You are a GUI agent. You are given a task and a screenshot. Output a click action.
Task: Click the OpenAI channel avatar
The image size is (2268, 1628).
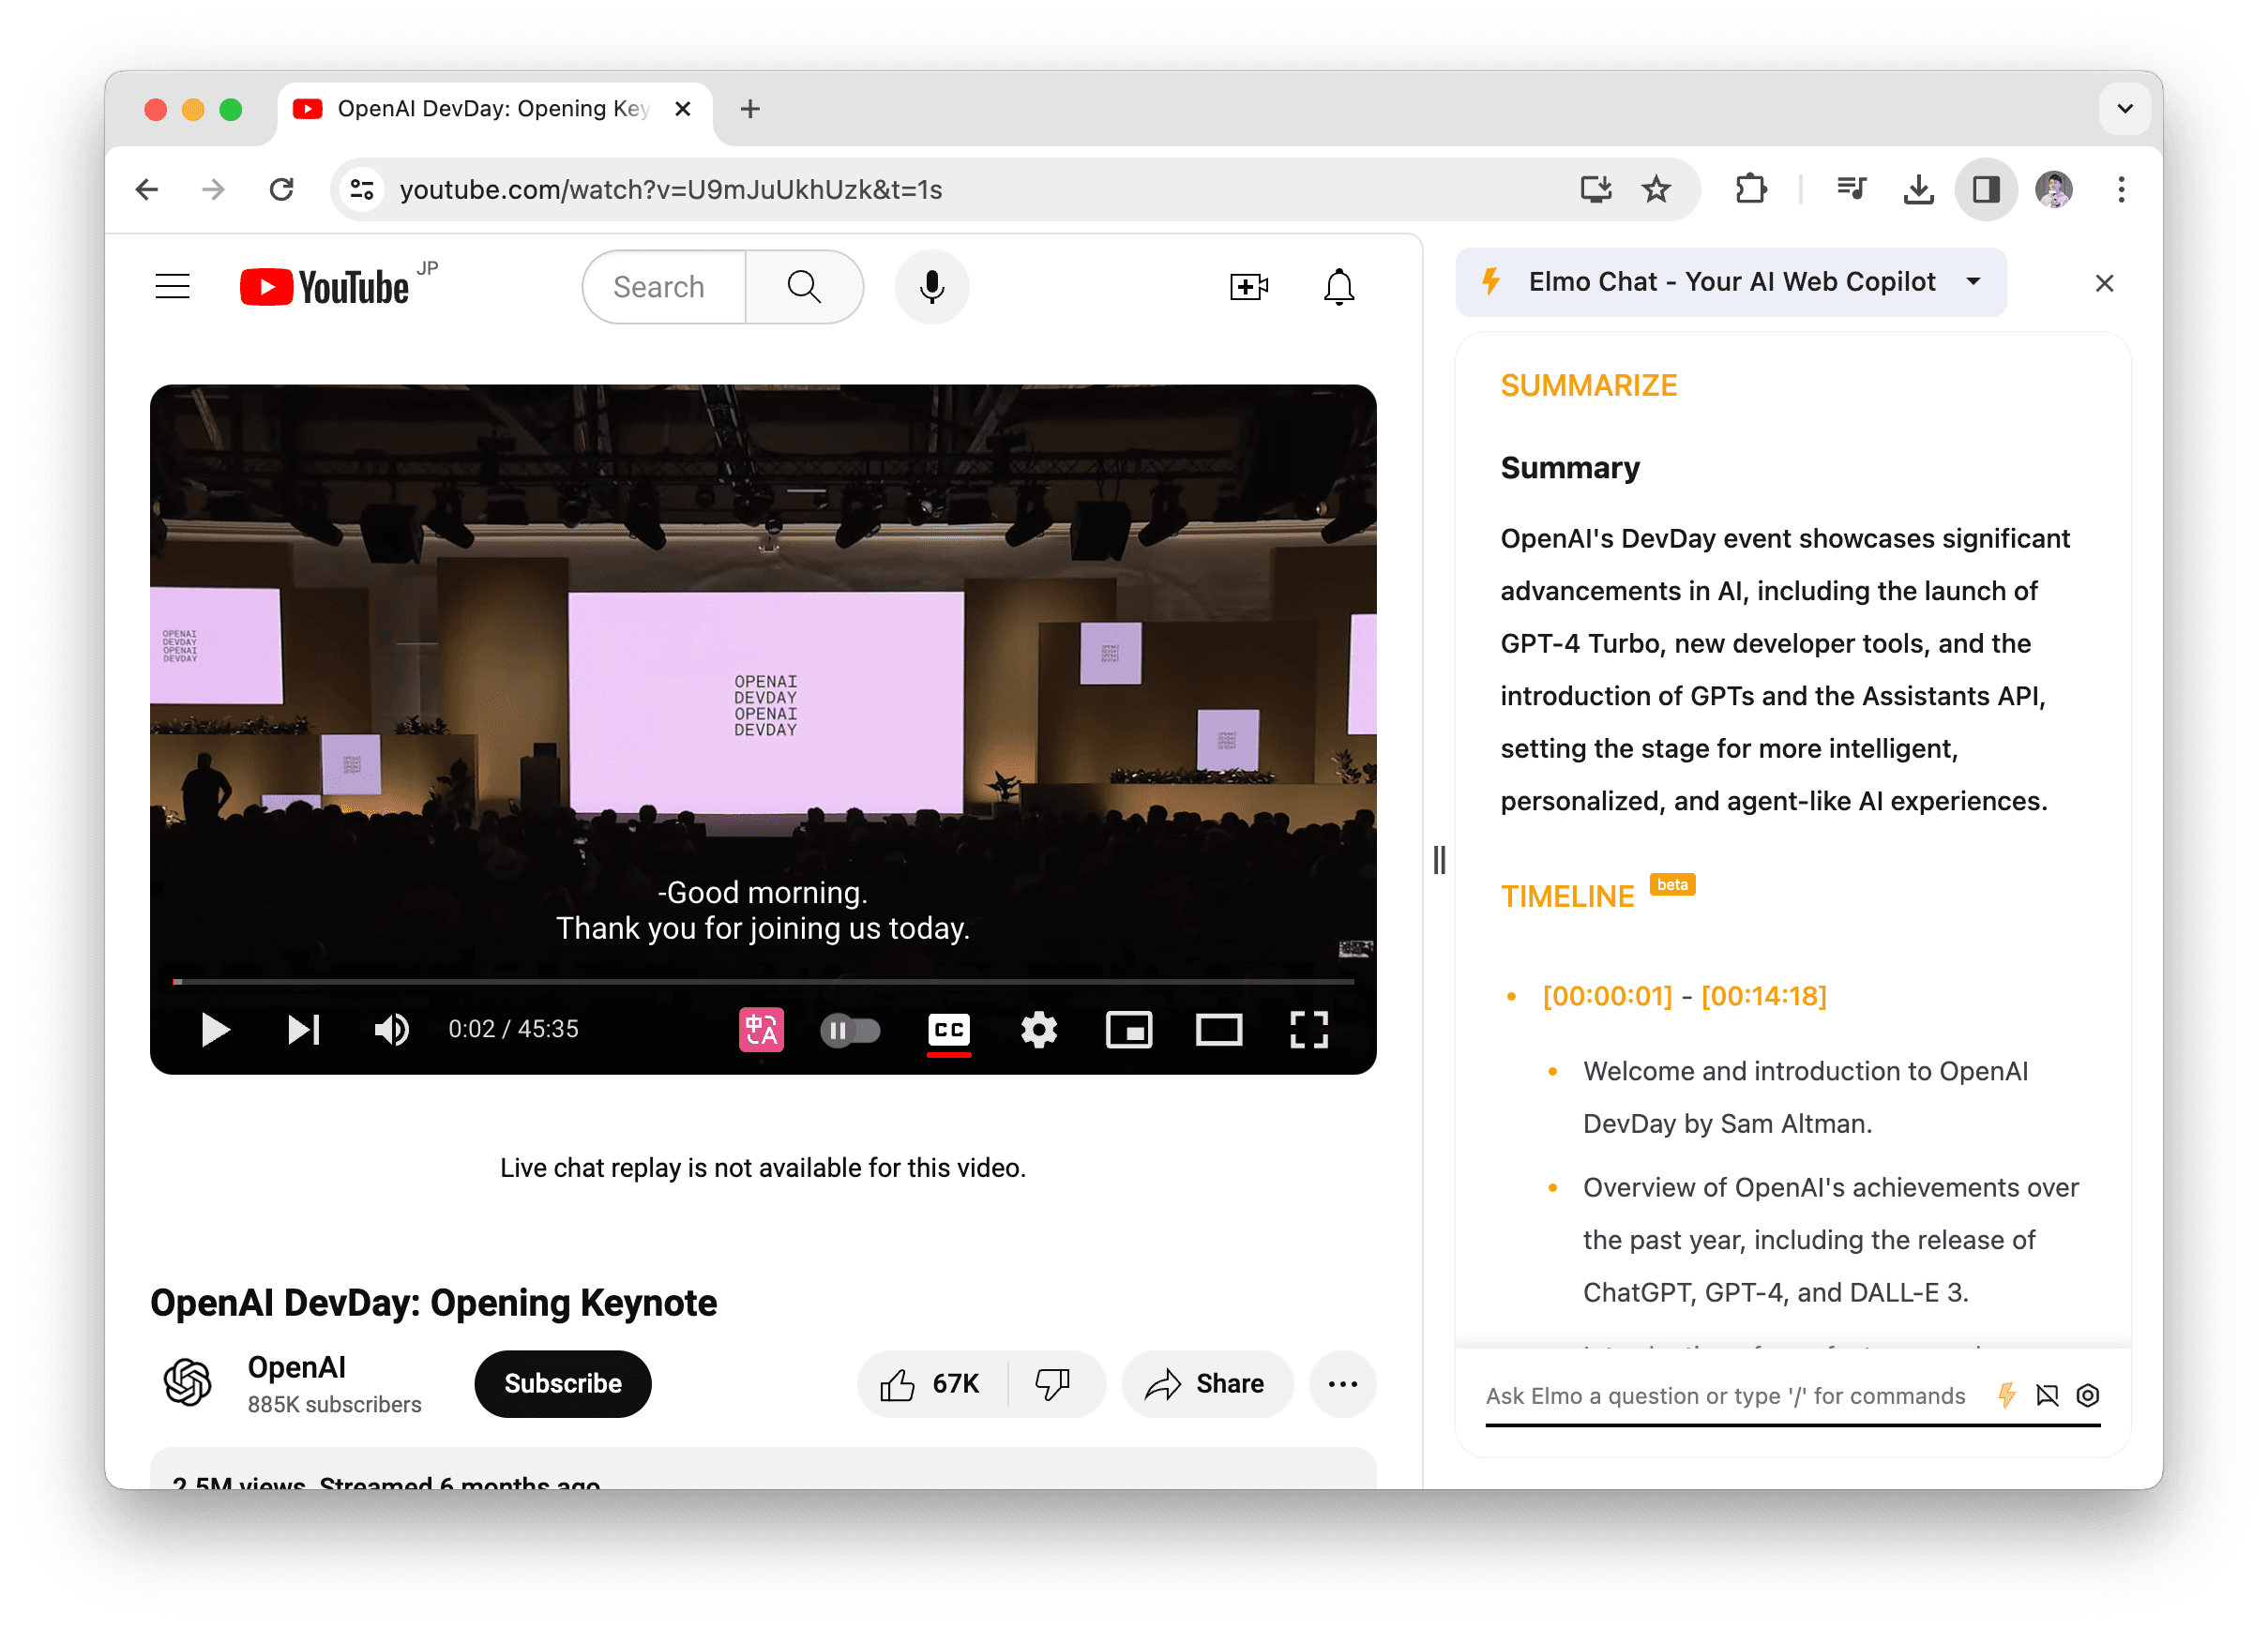point(187,1382)
